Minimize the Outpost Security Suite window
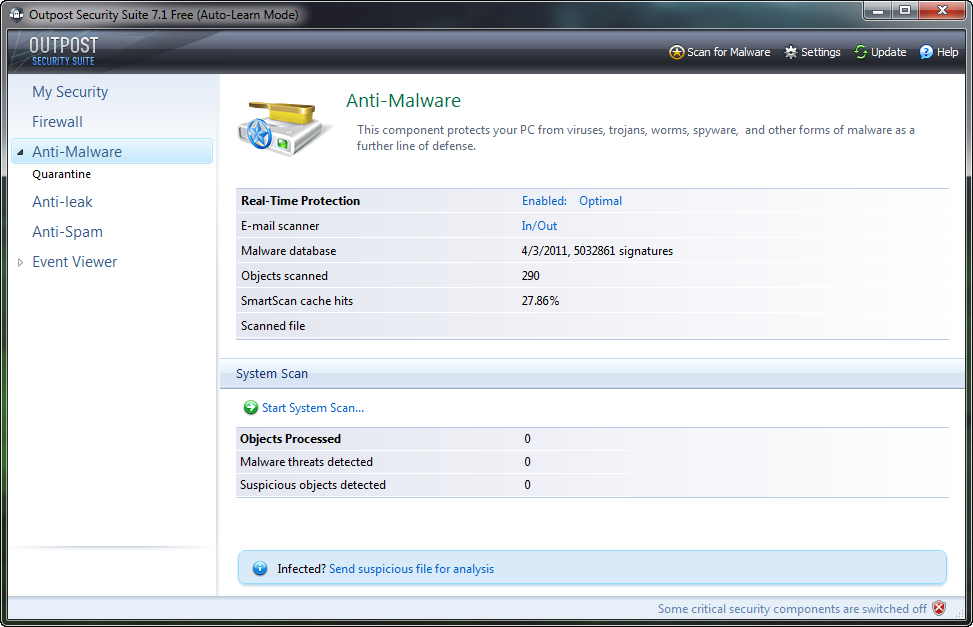This screenshot has width=973, height=627. point(877,11)
